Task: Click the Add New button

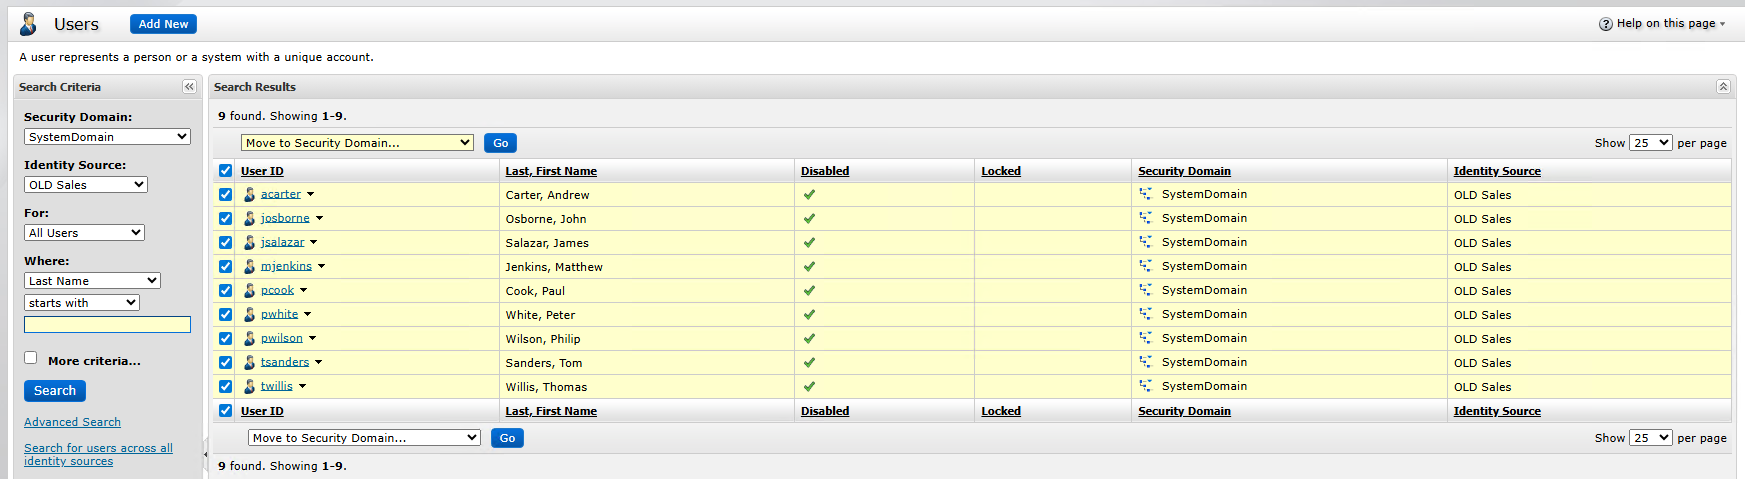Action: coord(163,24)
